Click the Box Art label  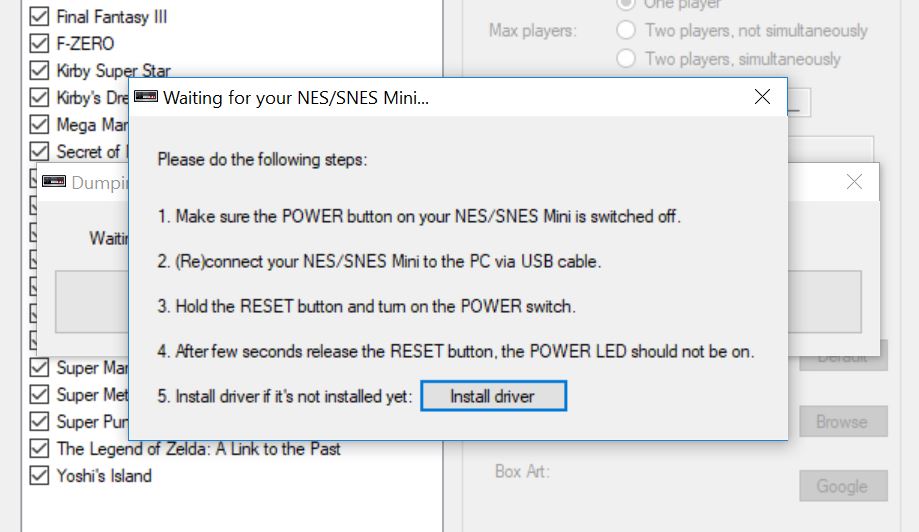(x=522, y=471)
